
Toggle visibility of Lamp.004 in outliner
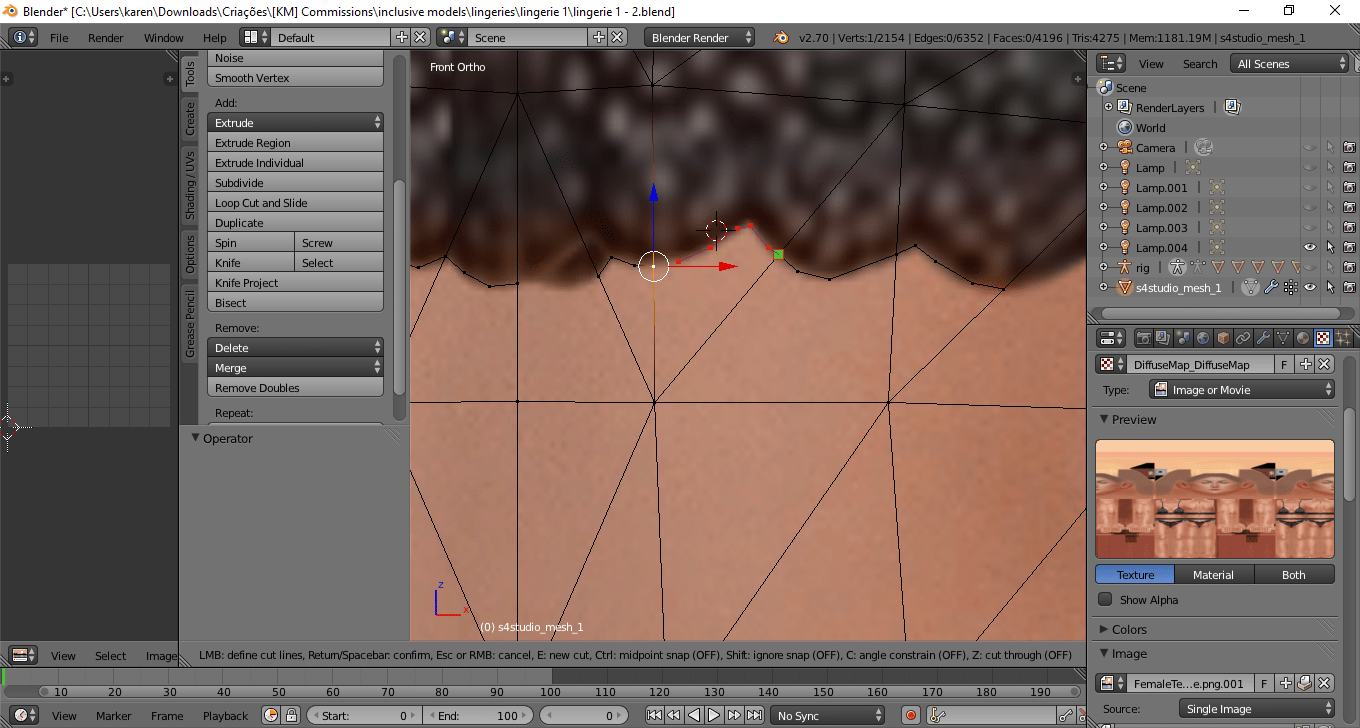coord(1311,247)
